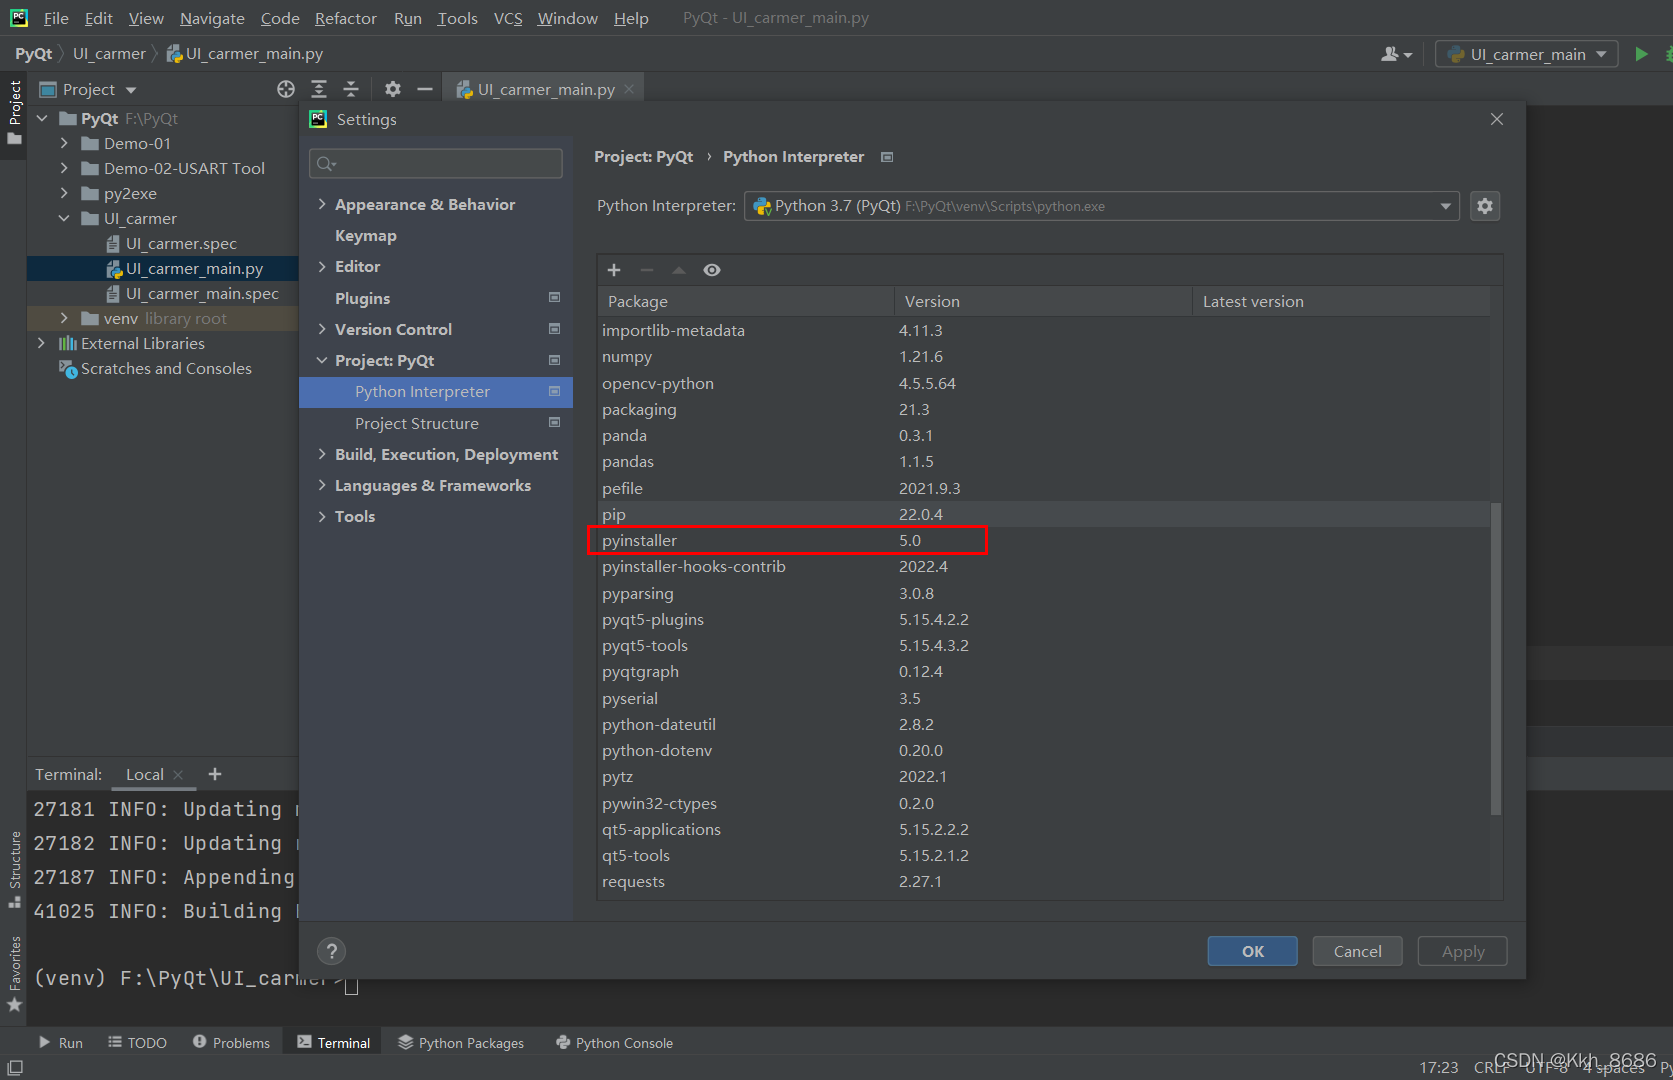
Task: Open the Problems tool tab
Action: point(231,1042)
